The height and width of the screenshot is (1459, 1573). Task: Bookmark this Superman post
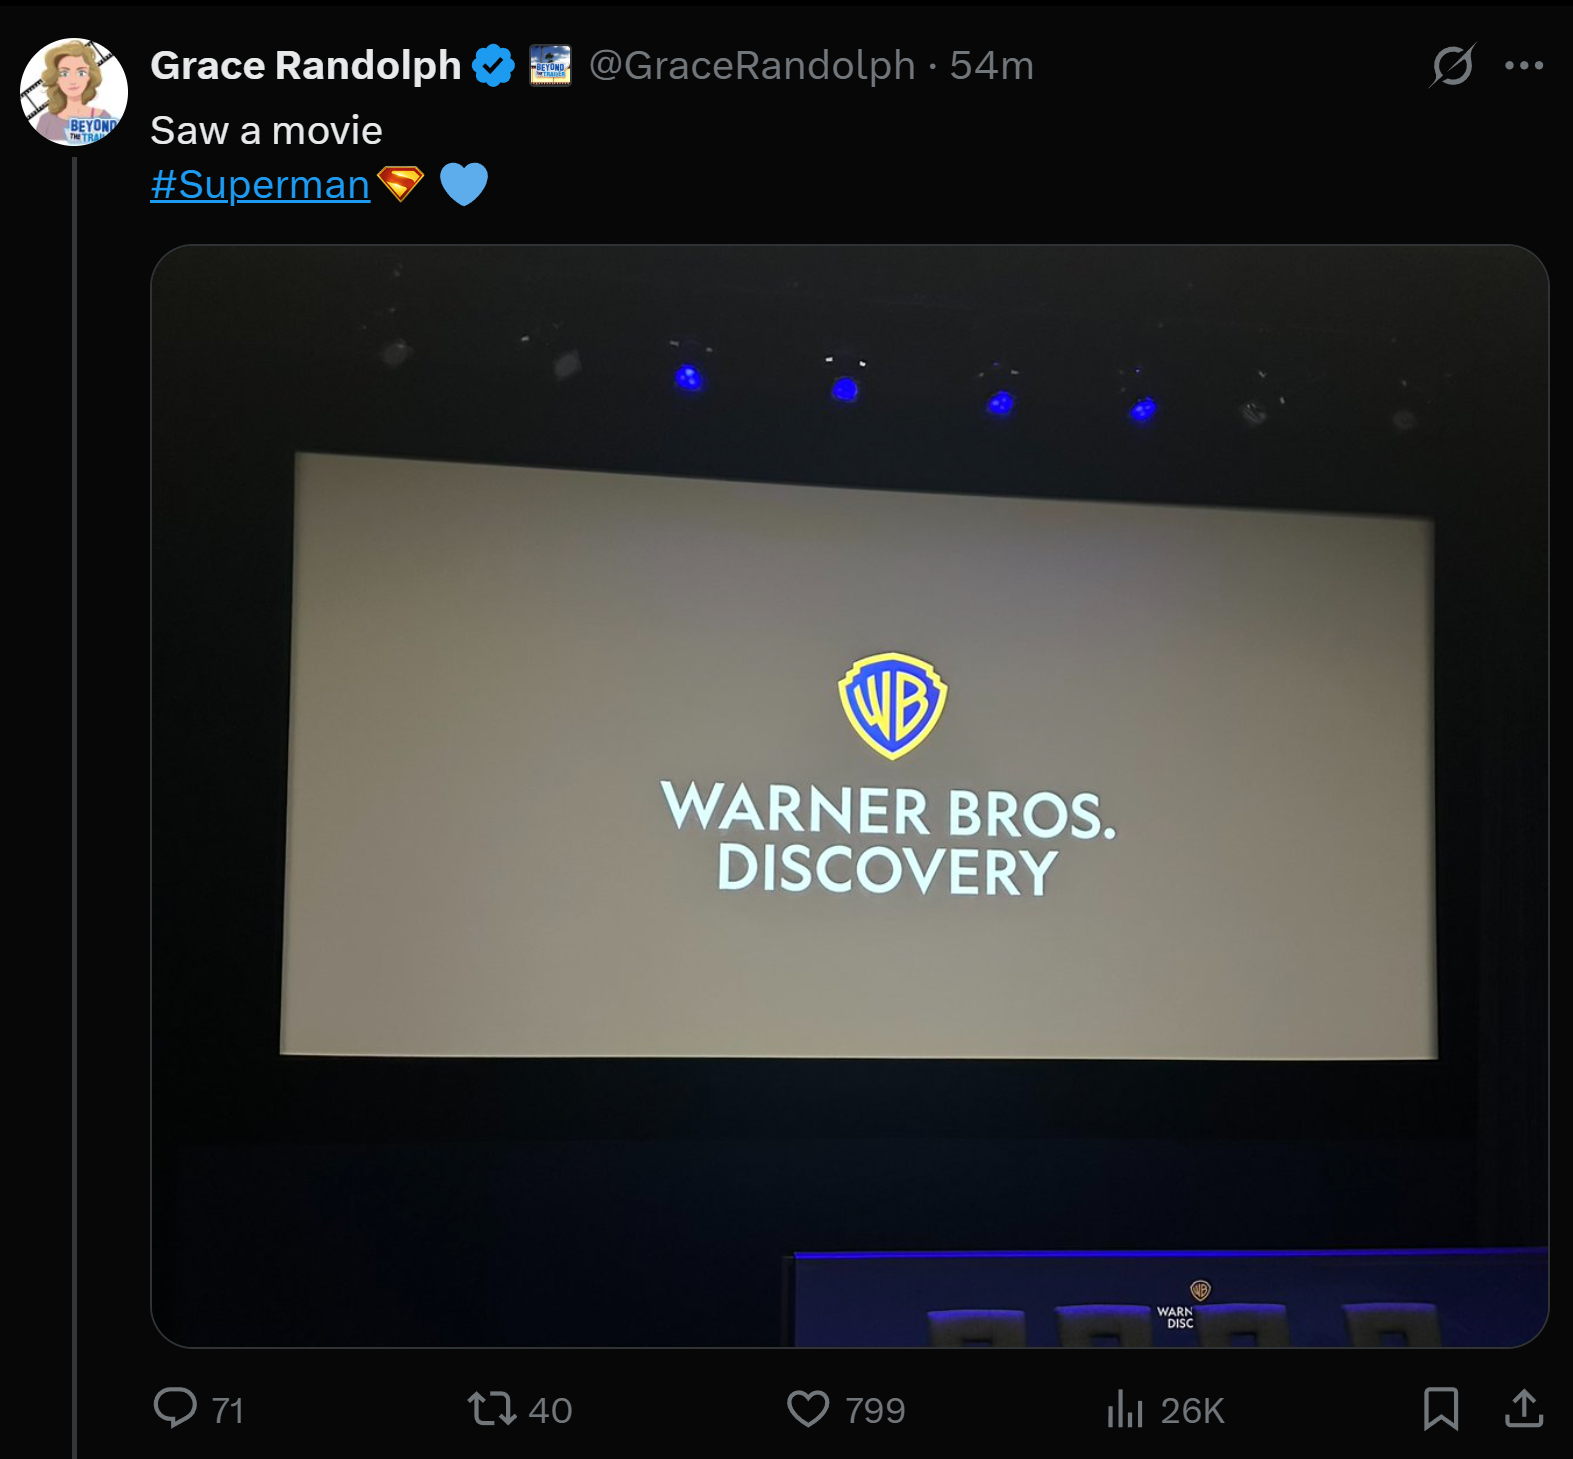click(x=1441, y=1409)
